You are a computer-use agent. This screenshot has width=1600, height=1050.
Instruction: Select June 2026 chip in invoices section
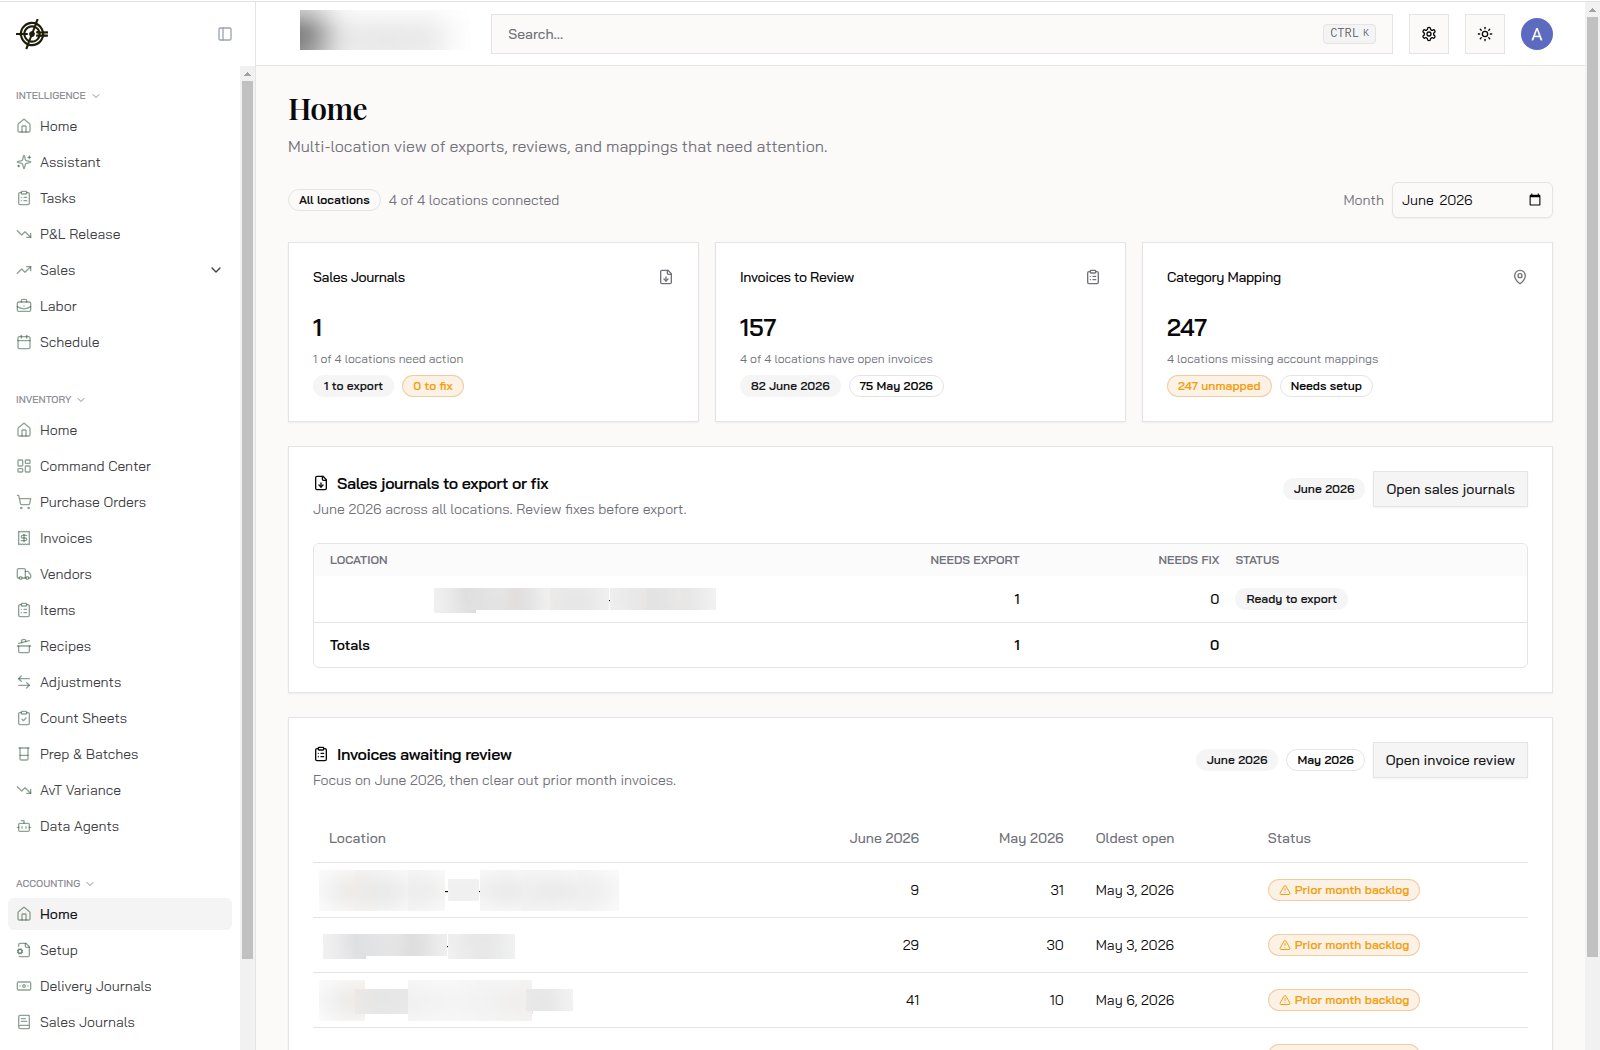pos(1237,760)
